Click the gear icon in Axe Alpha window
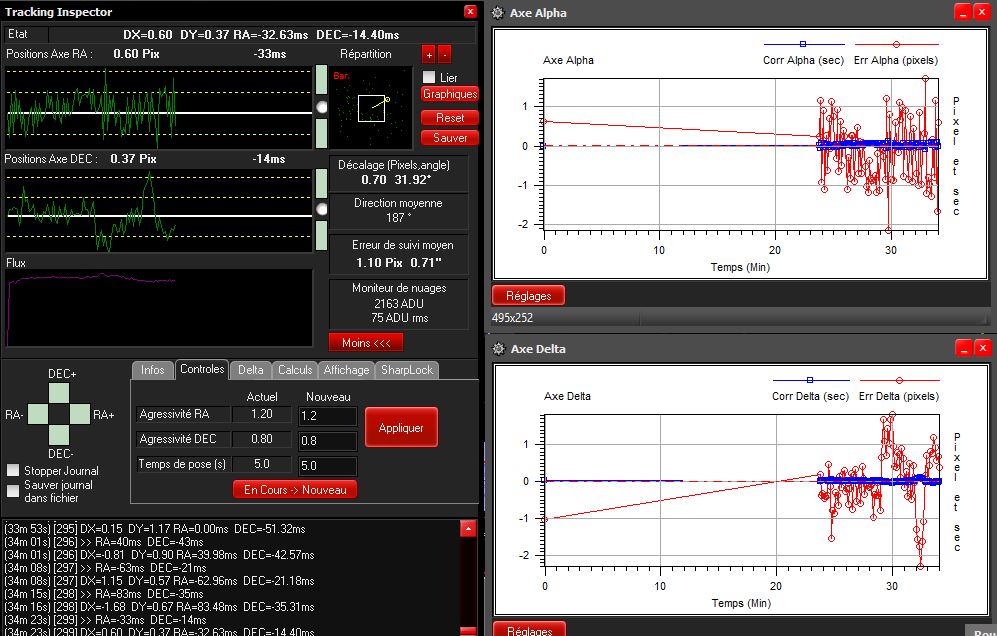Image resolution: width=997 pixels, height=636 pixels. coord(498,13)
